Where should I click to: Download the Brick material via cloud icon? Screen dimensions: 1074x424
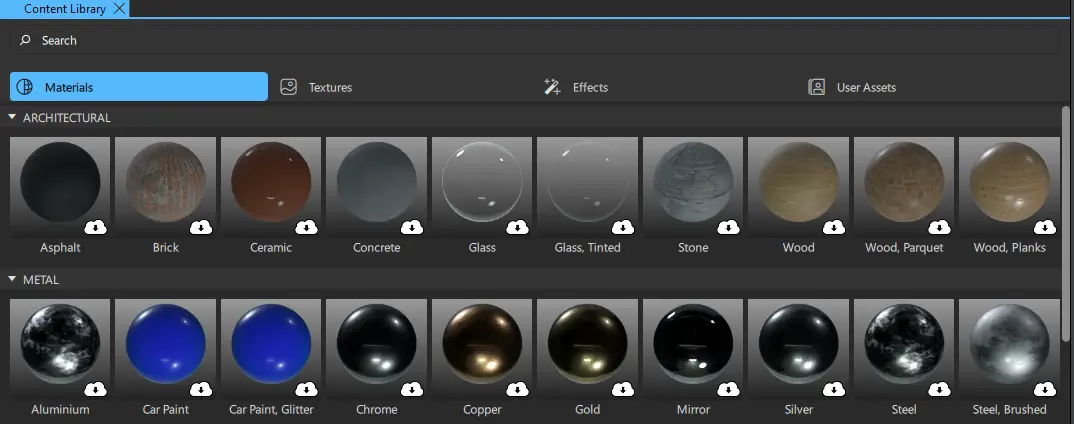201,227
